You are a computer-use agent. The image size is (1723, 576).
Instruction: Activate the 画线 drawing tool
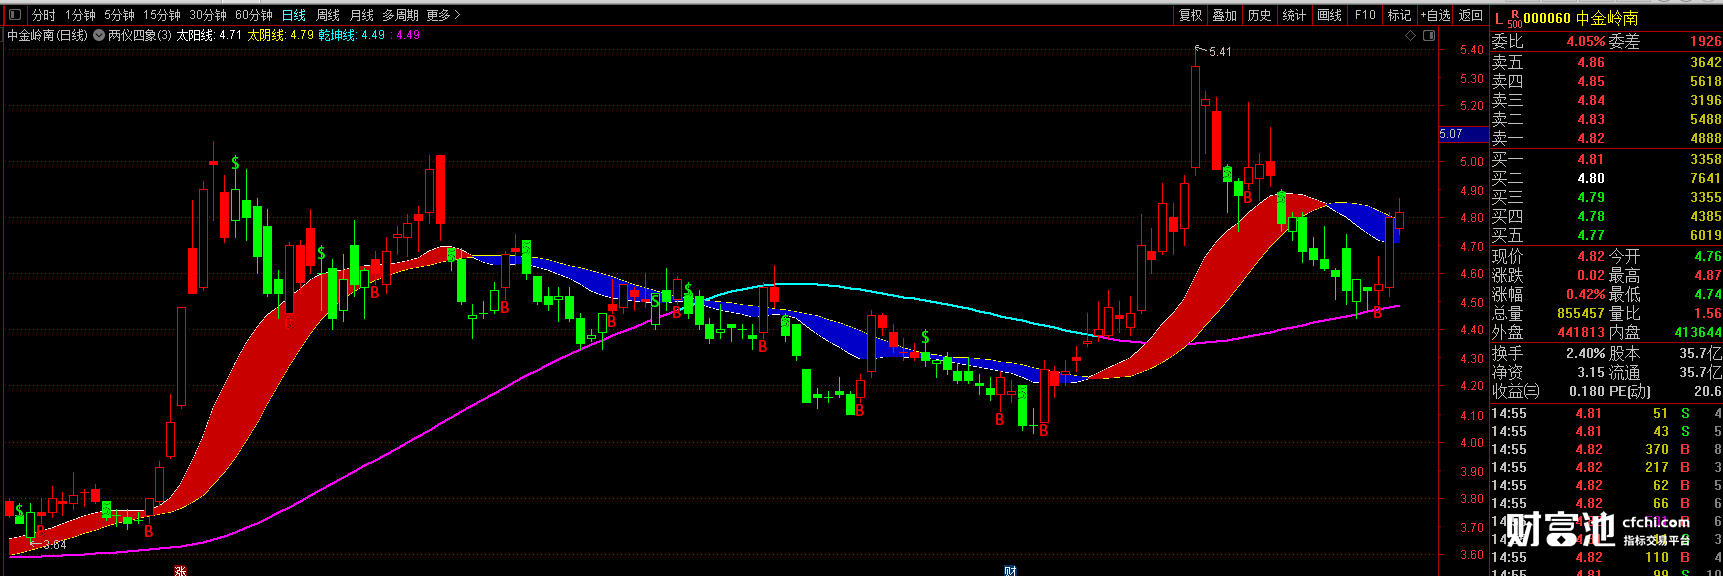[1330, 15]
